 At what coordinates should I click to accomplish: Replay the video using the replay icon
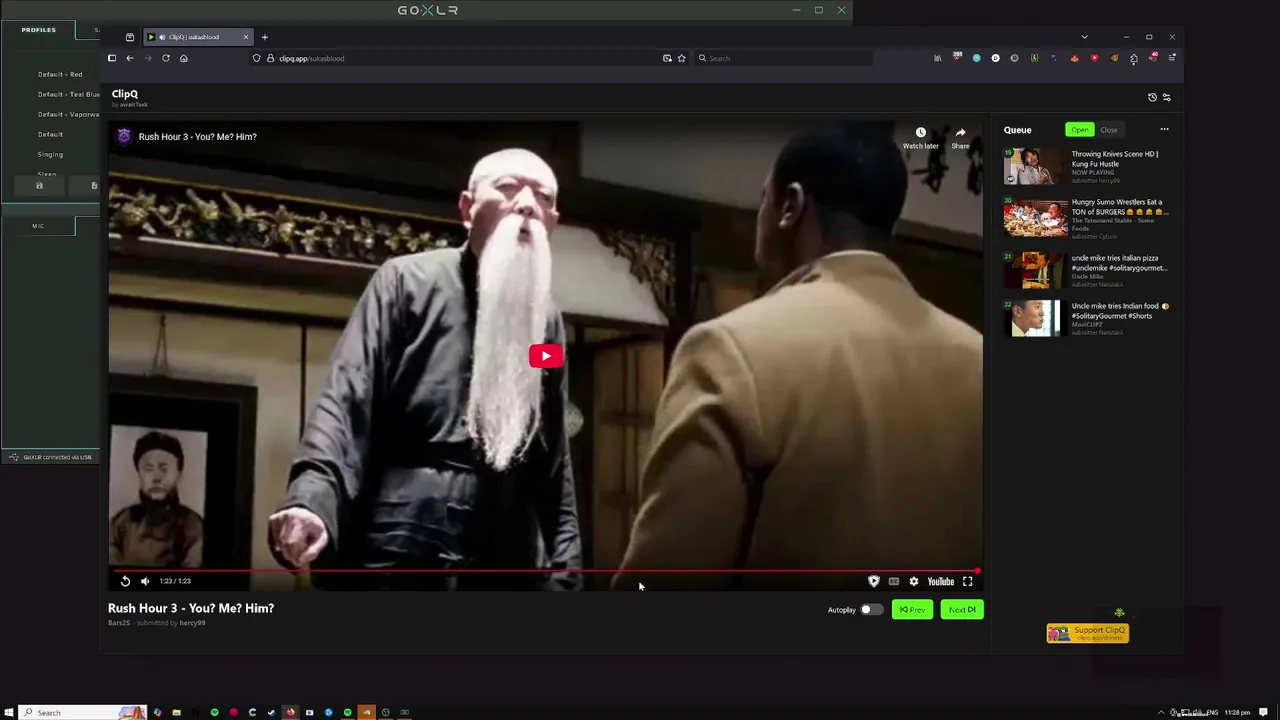(125, 581)
